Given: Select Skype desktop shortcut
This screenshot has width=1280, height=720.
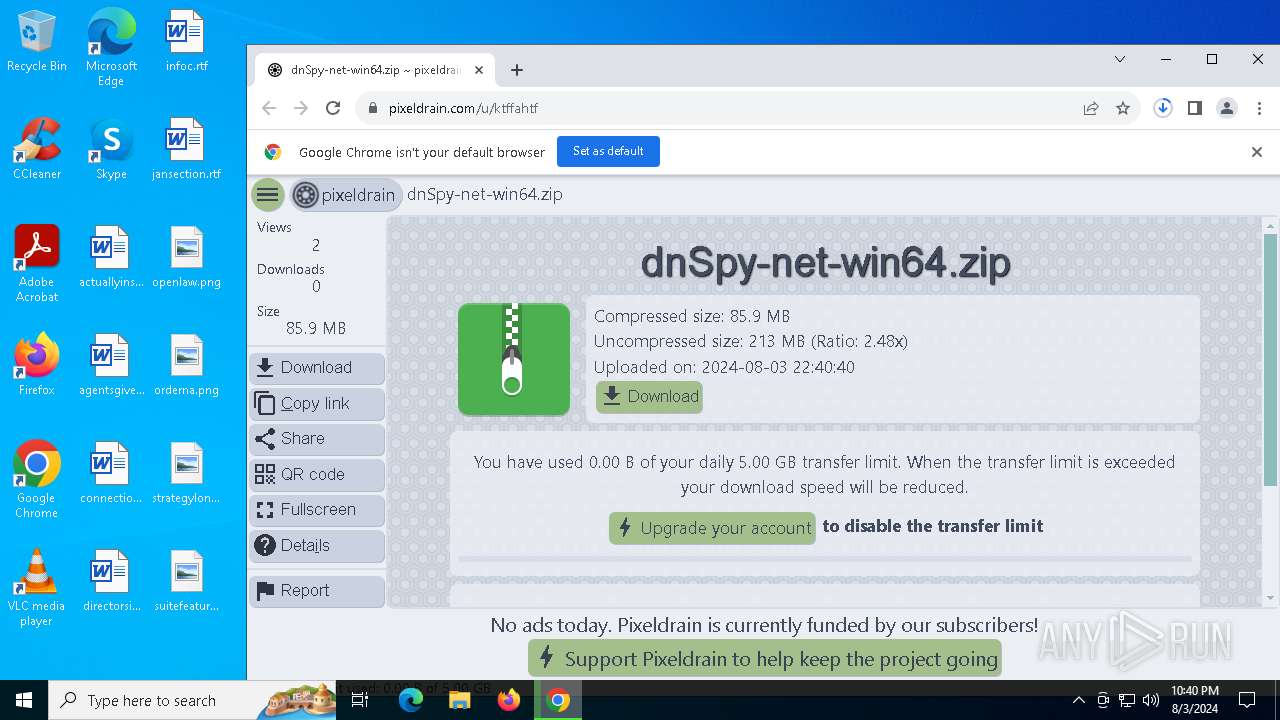Looking at the screenshot, I should (x=111, y=150).
